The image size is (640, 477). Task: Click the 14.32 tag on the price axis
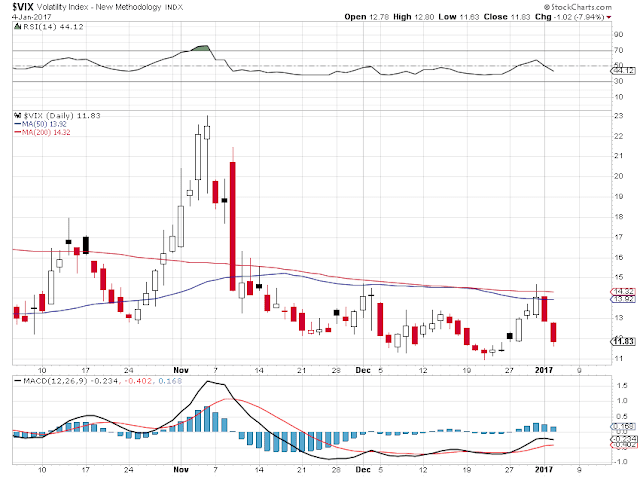pyautogui.click(x=623, y=291)
